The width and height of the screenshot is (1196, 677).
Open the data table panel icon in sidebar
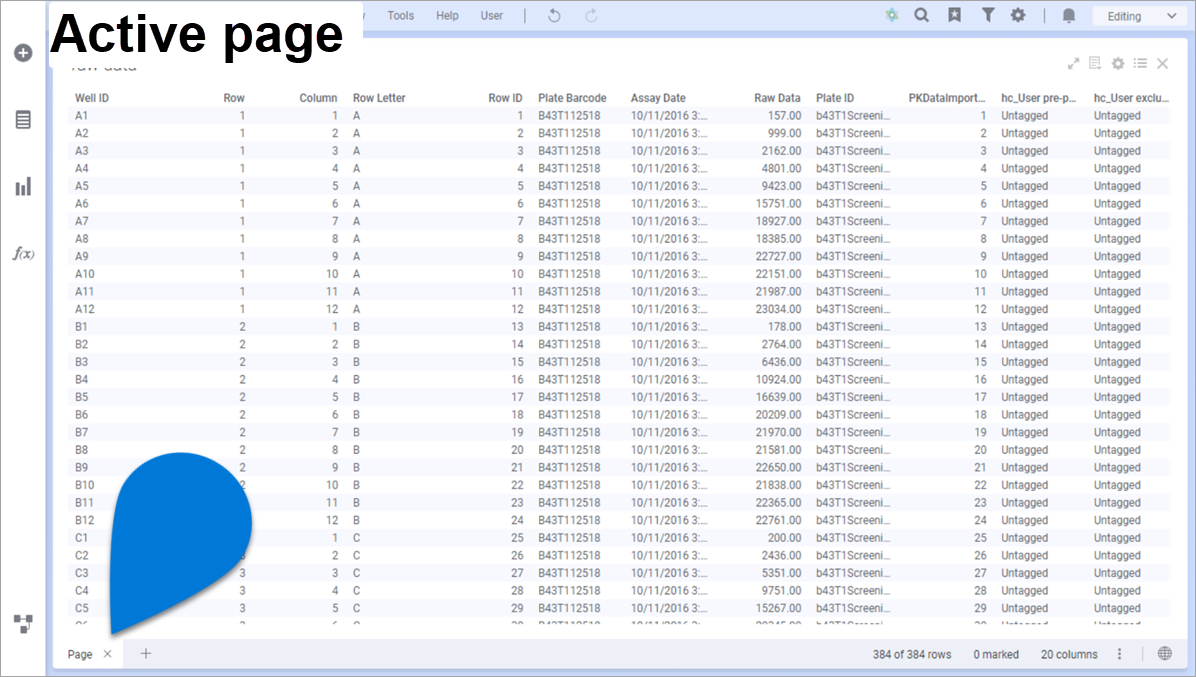pos(23,120)
